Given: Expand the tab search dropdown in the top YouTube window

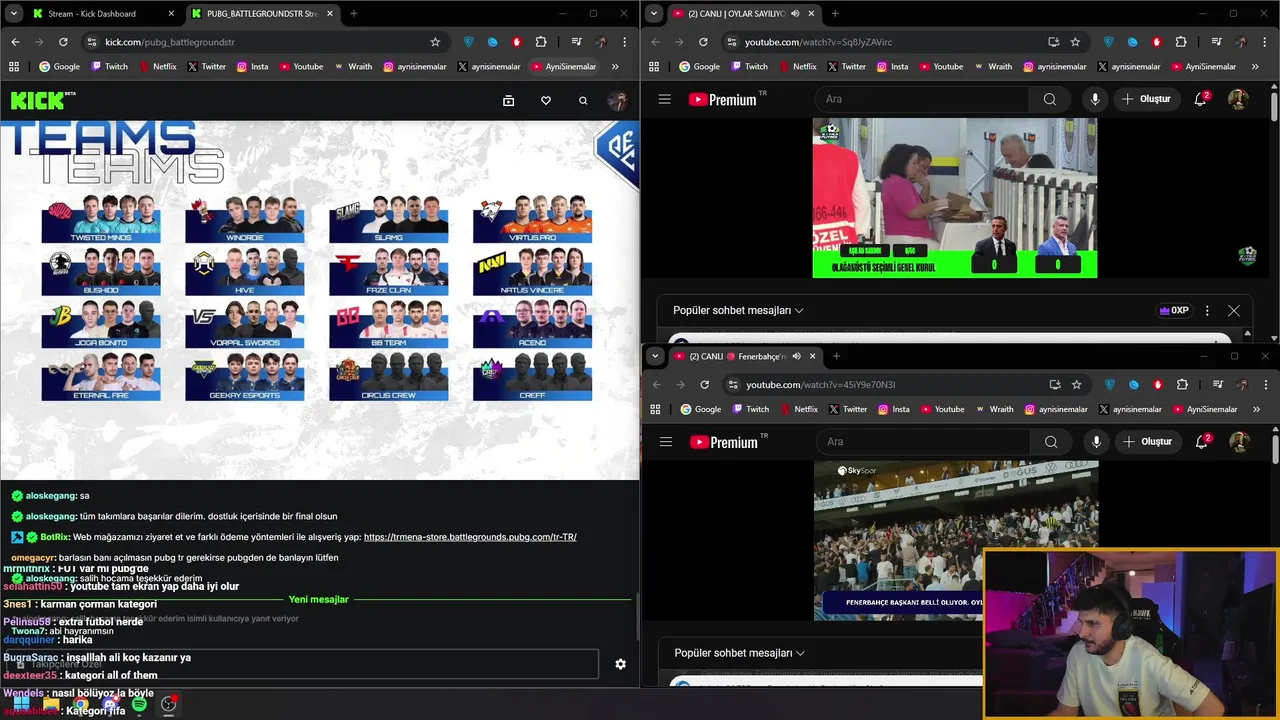Looking at the screenshot, I should point(654,14).
